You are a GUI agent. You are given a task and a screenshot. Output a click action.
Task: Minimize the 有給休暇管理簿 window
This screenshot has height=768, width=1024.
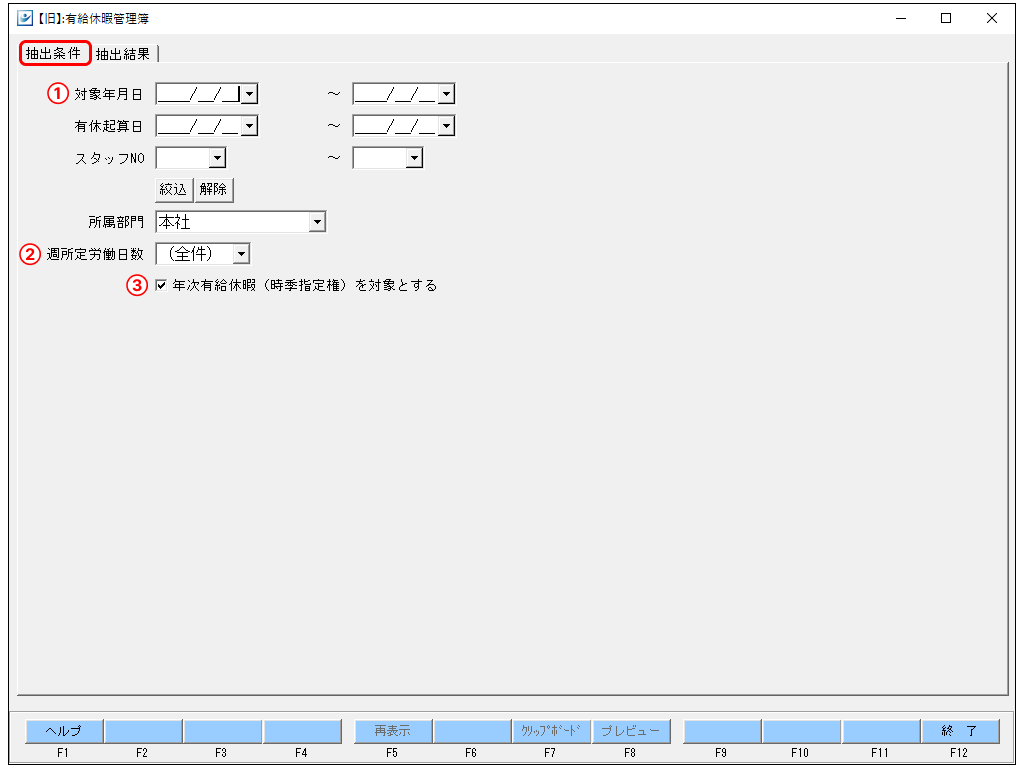pos(901,18)
